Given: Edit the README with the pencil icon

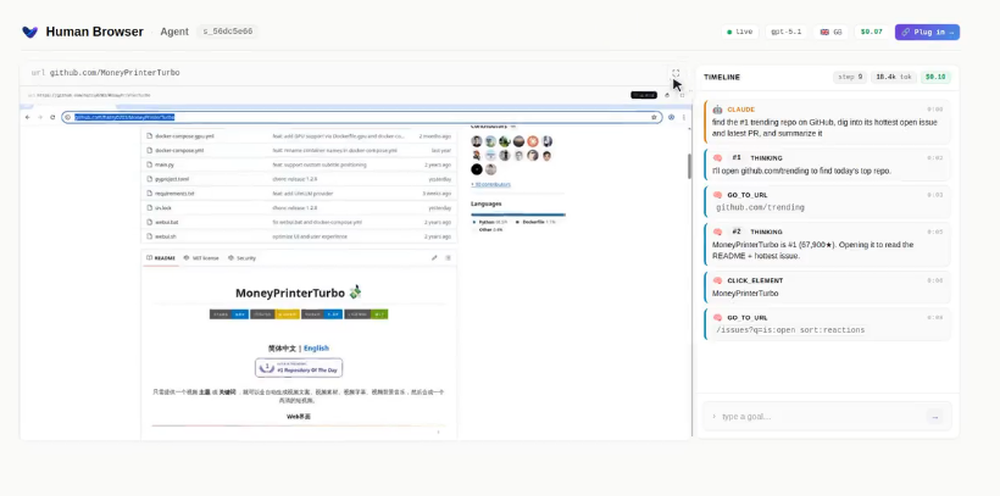Looking at the screenshot, I should pos(434,258).
